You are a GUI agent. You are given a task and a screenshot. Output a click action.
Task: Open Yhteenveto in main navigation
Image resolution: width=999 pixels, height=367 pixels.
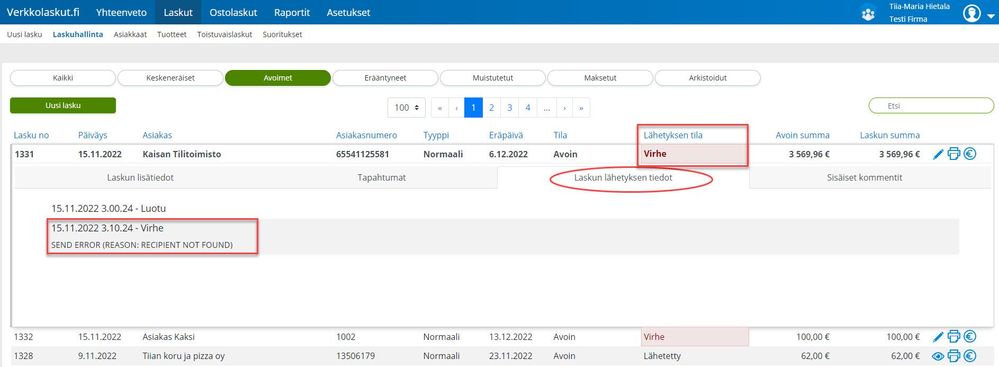121,12
